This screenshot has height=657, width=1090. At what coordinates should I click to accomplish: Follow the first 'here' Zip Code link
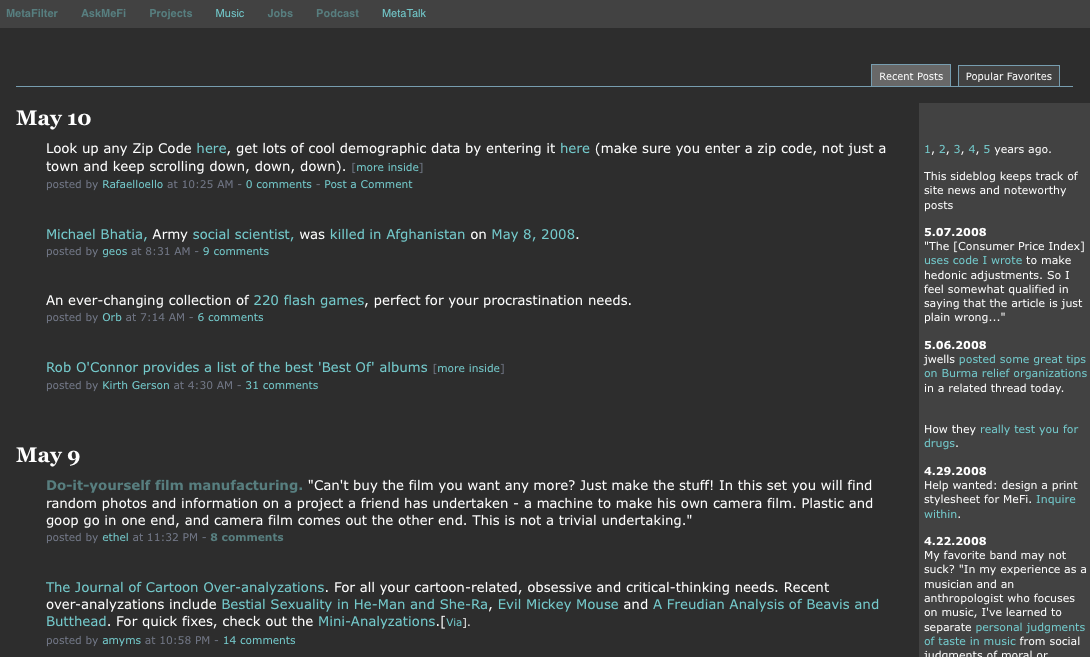click(211, 148)
